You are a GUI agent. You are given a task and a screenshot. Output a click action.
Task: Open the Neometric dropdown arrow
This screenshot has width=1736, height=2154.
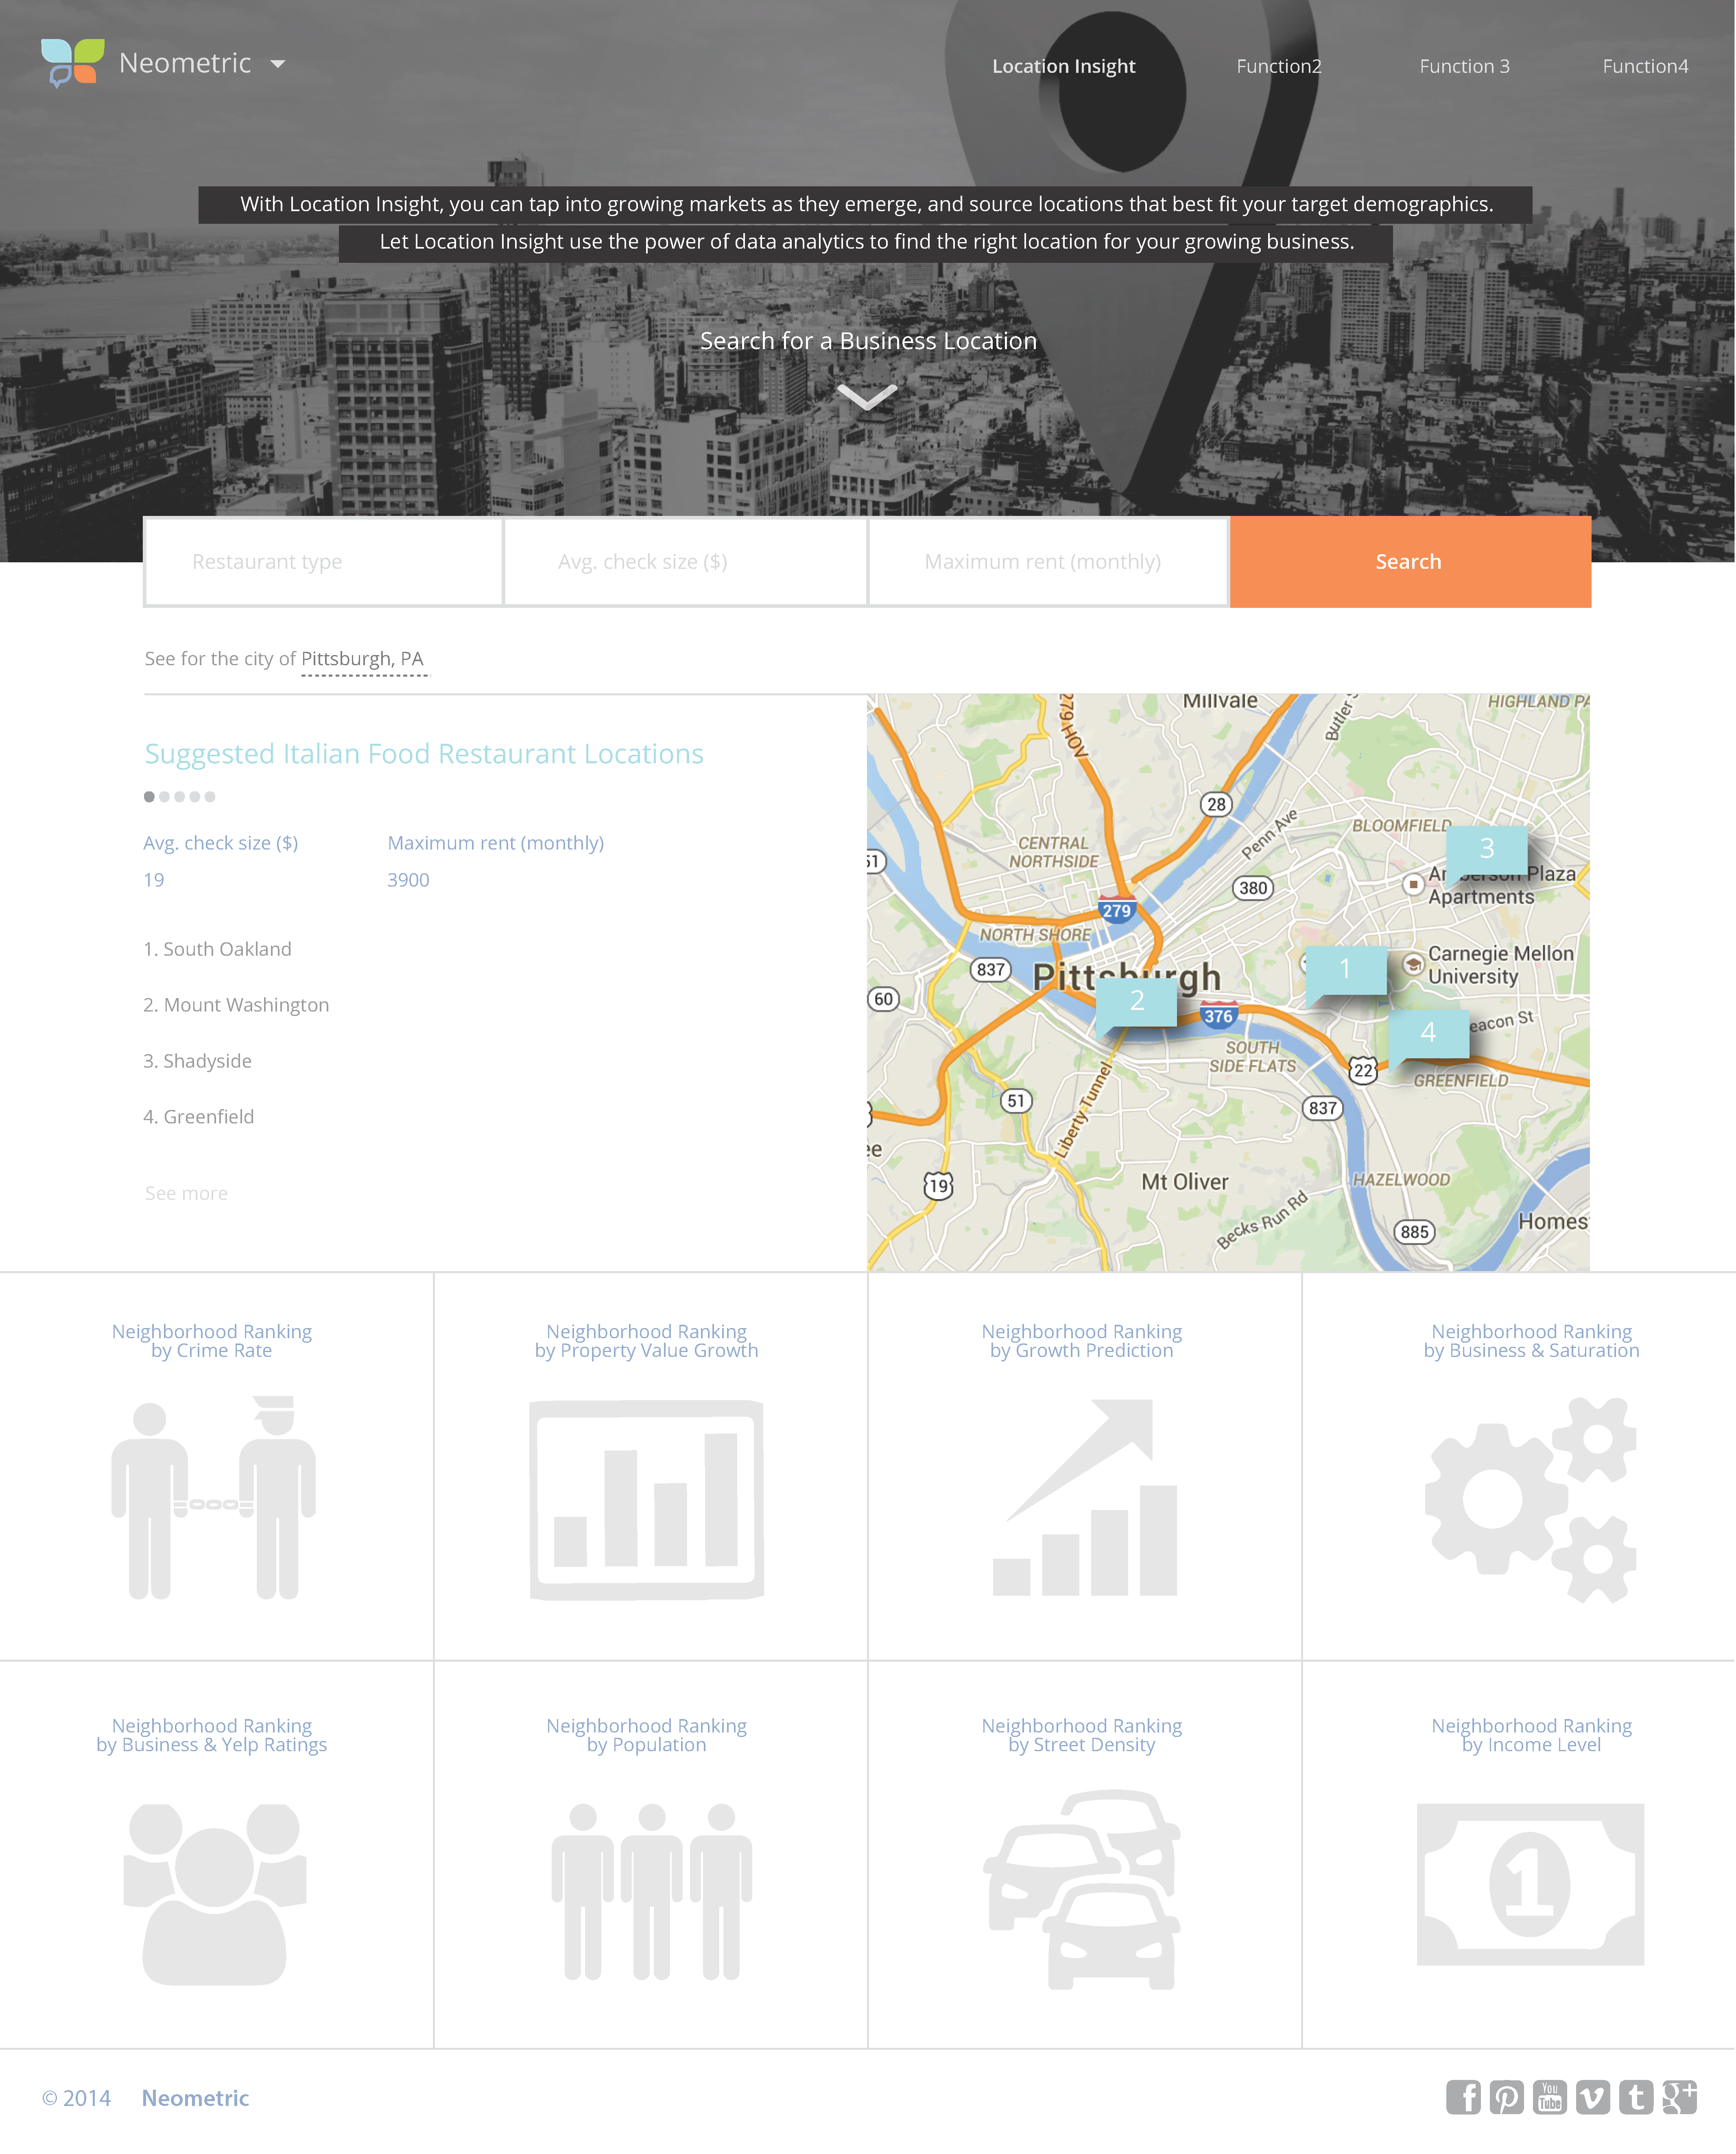pyautogui.click(x=278, y=64)
